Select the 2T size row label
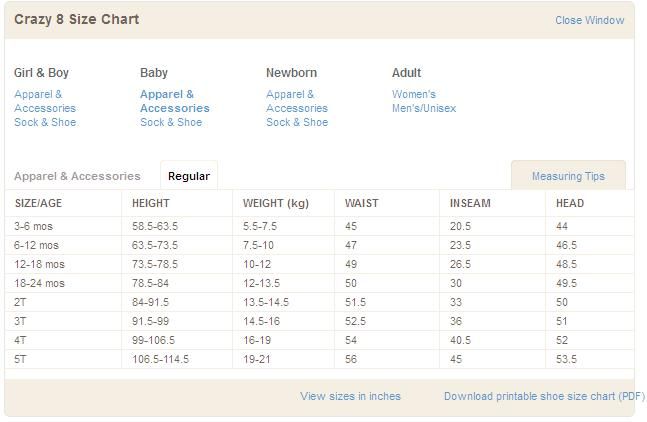647x422 pixels. click(x=21, y=302)
